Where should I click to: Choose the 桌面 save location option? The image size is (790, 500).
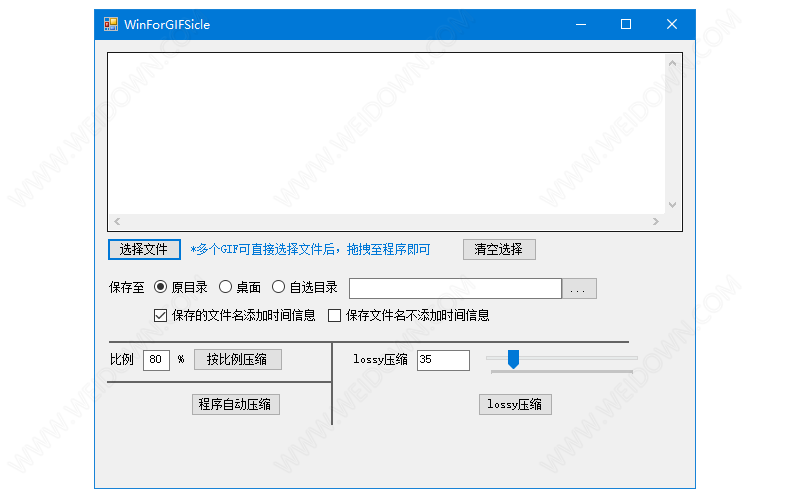[x=225, y=287]
